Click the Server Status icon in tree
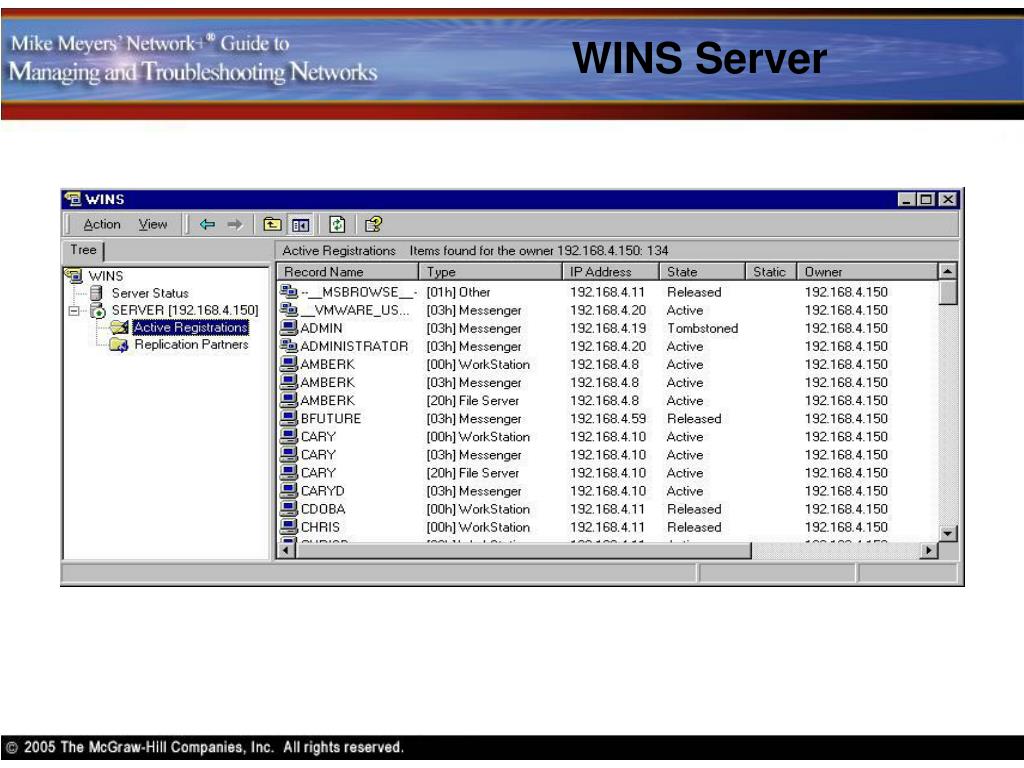The width and height of the screenshot is (1024, 768). (96, 293)
